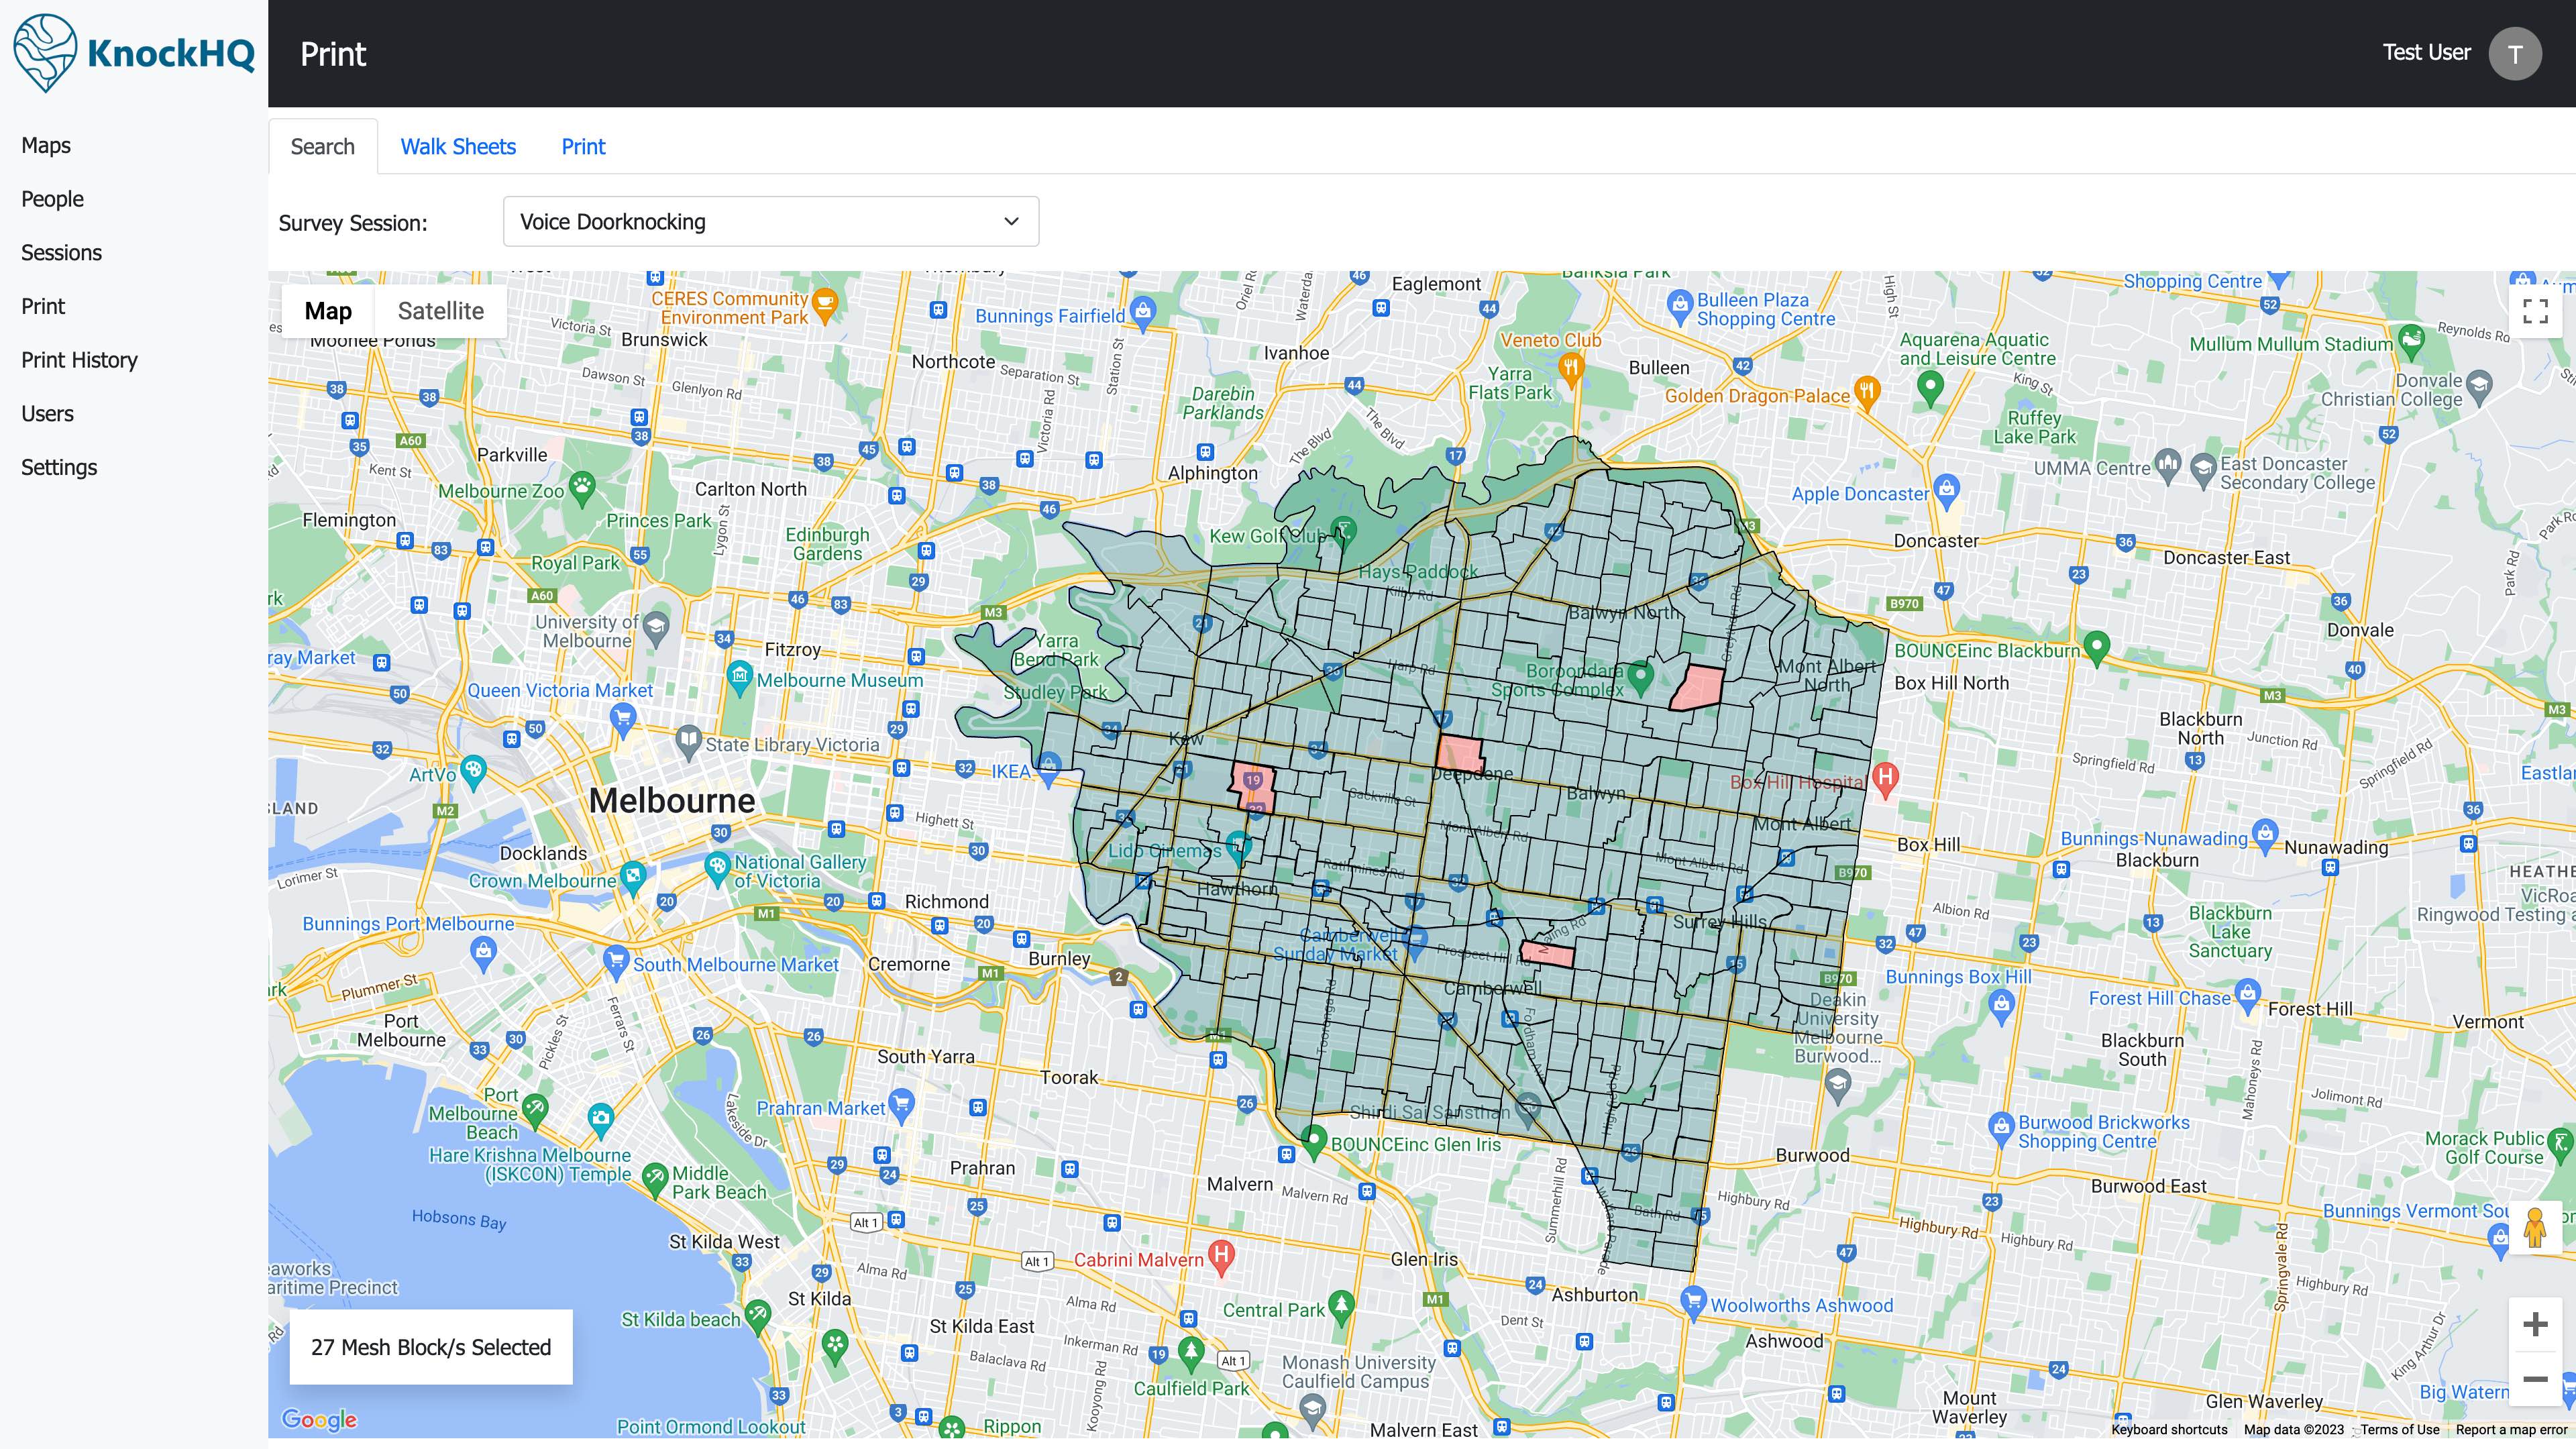The height and width of the screenshot is (1449, 2576).
Task: Open the Walk Sheets tab
Action: pyautogui.click(x=458, y=147)
